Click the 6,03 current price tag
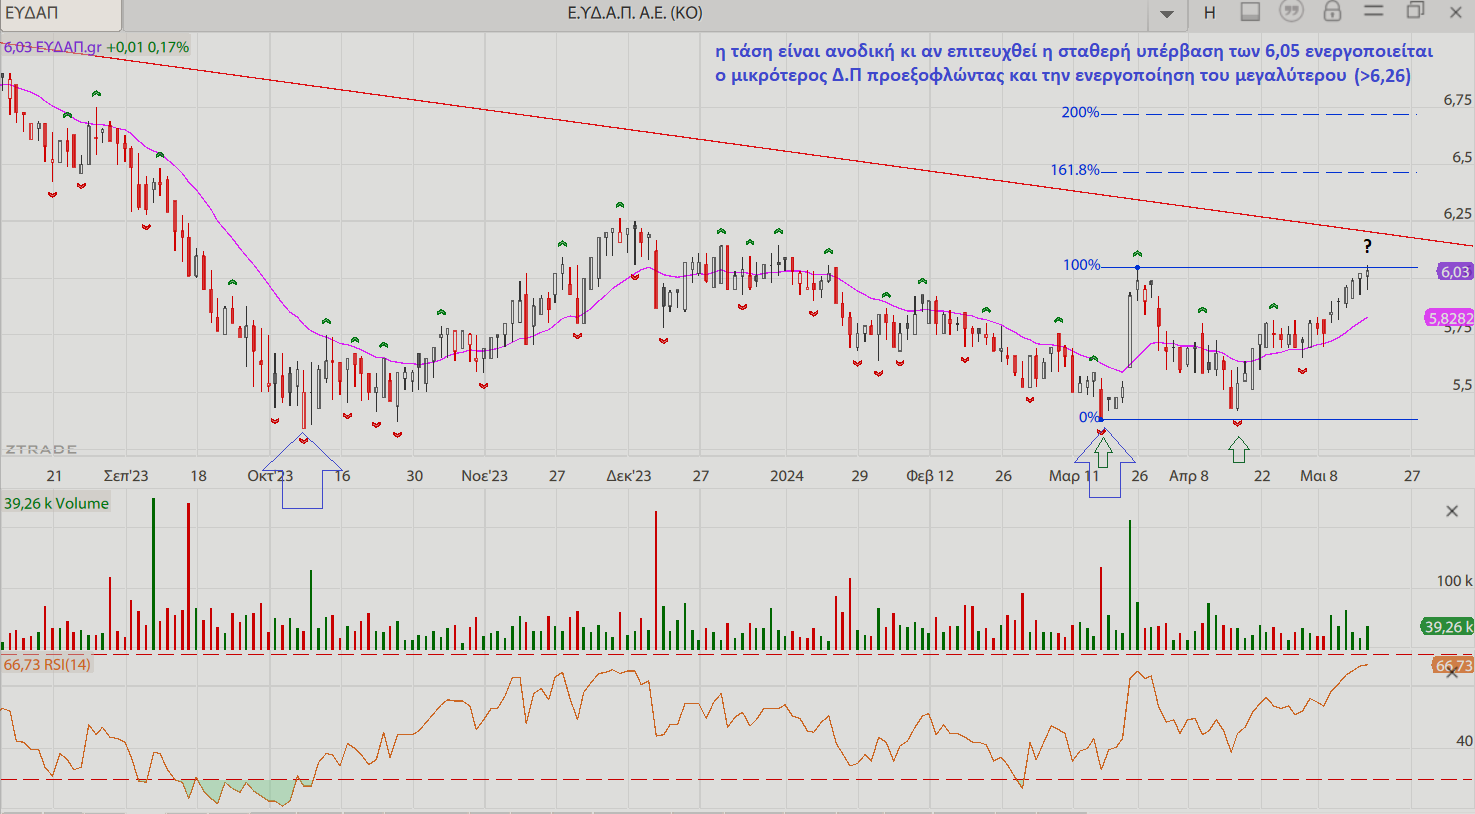This screenshot has width=1475, height=814. coord(1455,272)
